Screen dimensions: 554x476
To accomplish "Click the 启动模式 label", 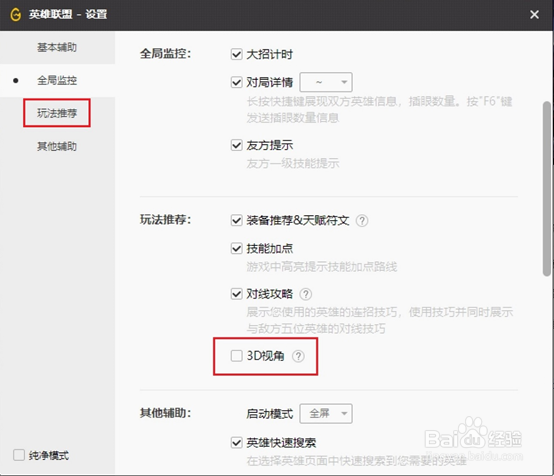I will [270, 413].
